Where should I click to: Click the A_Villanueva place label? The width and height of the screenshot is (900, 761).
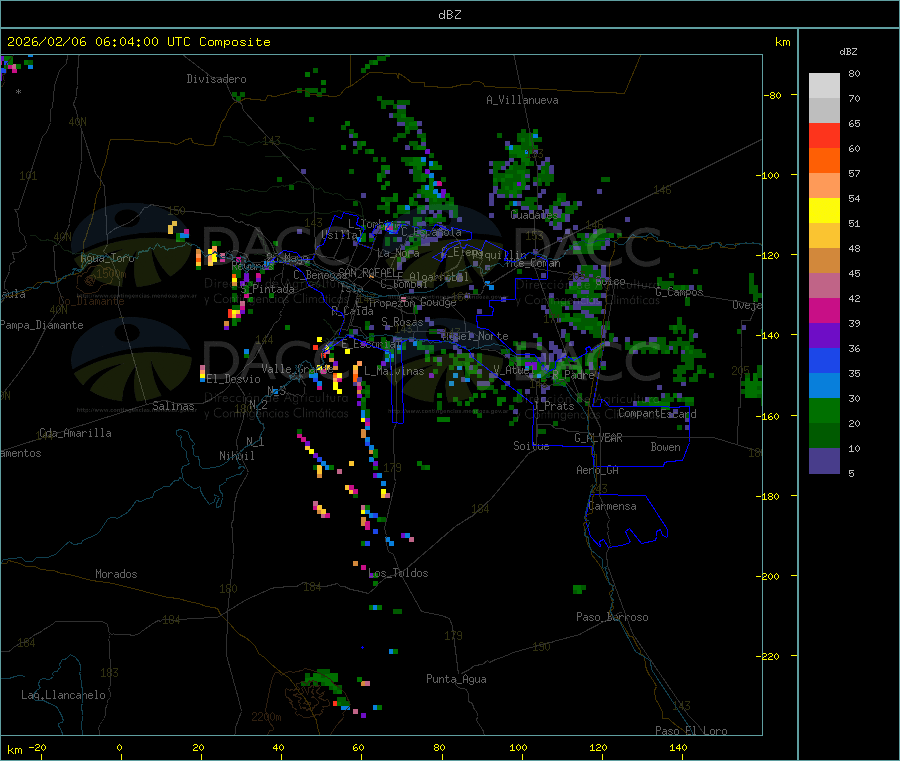tap(522, 100)
